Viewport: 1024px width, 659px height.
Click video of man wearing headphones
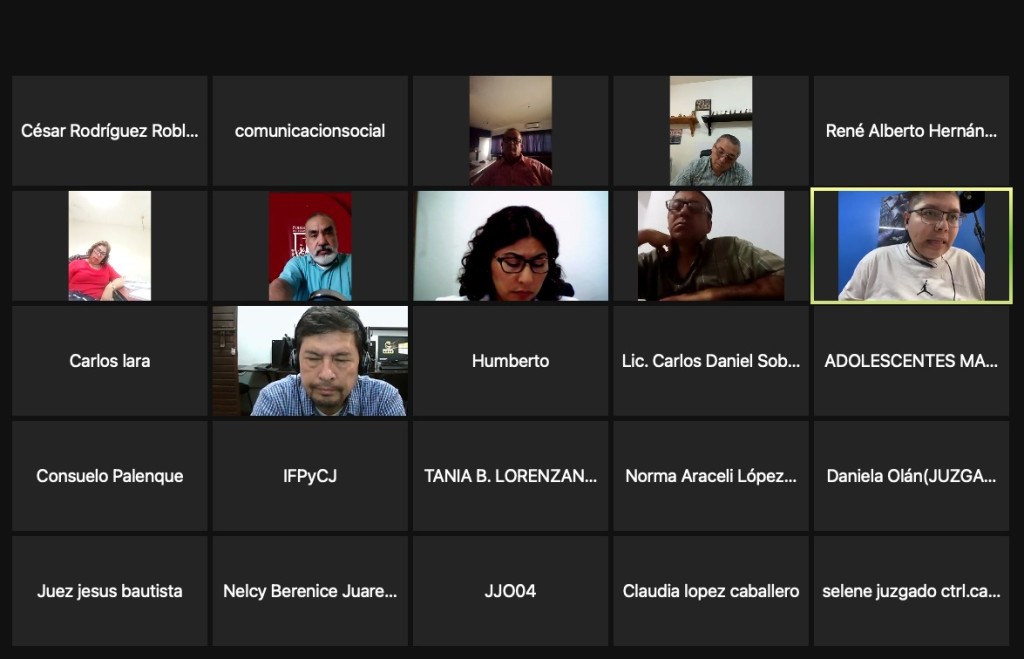click(310, 361)
